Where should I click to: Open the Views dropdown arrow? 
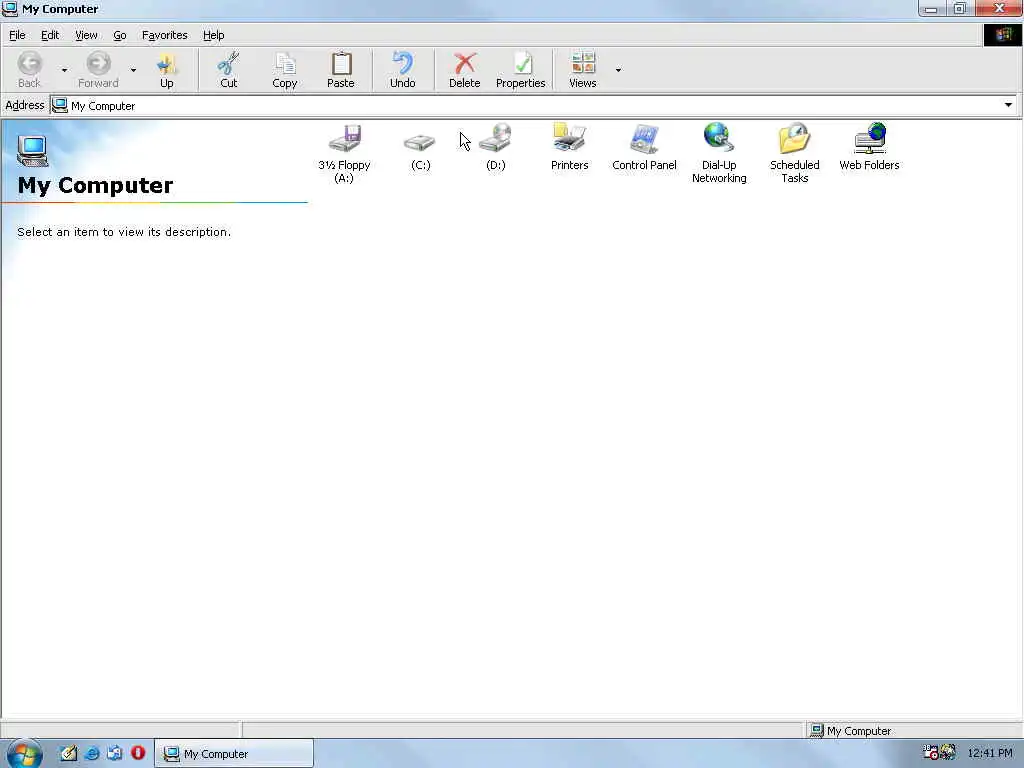(618, 70)
